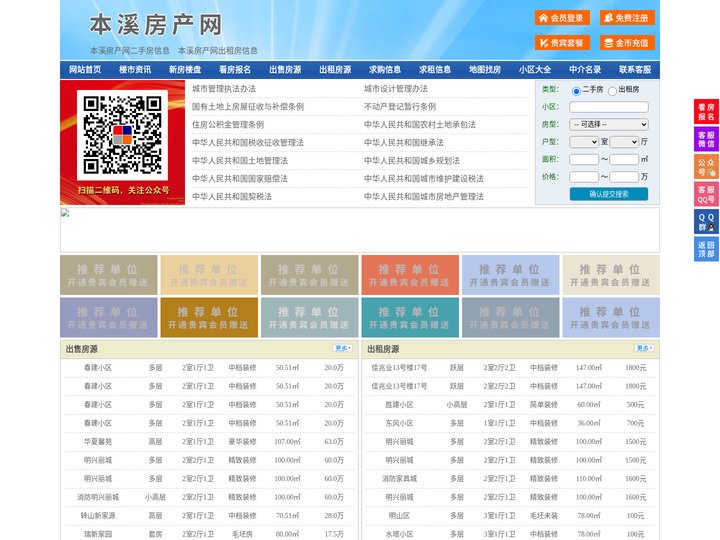
Task: Open 联系客服 navigation item
Action: (x=635, y=70)
